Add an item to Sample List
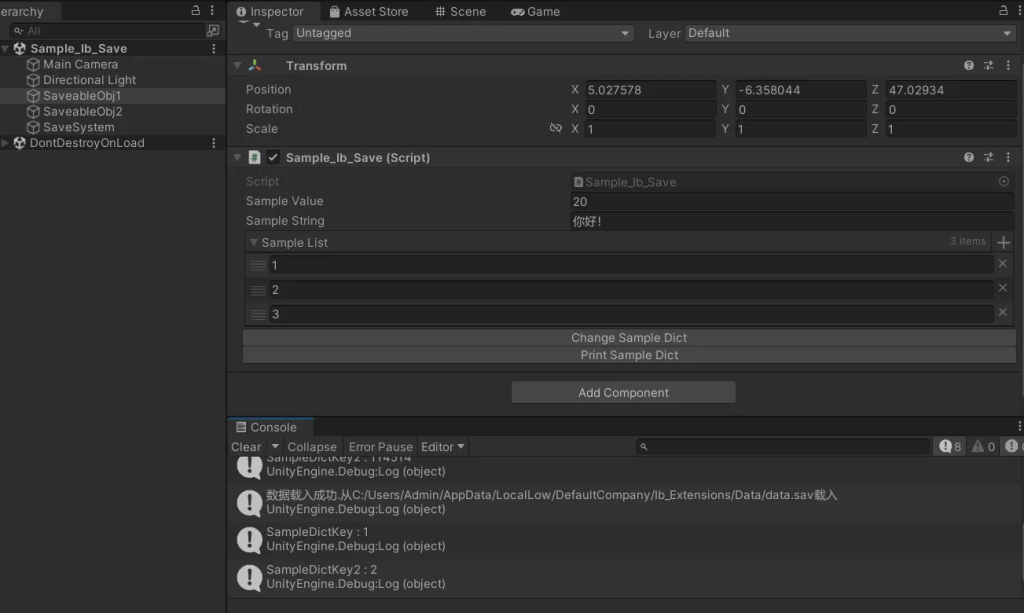 (x=1004, y=242)
